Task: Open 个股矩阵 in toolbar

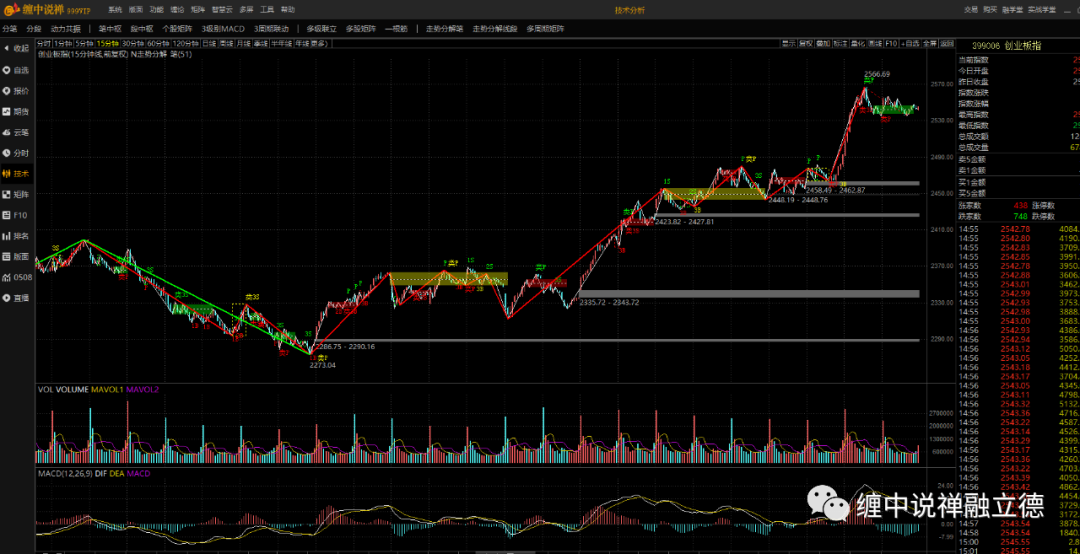Action: (177, 29)
